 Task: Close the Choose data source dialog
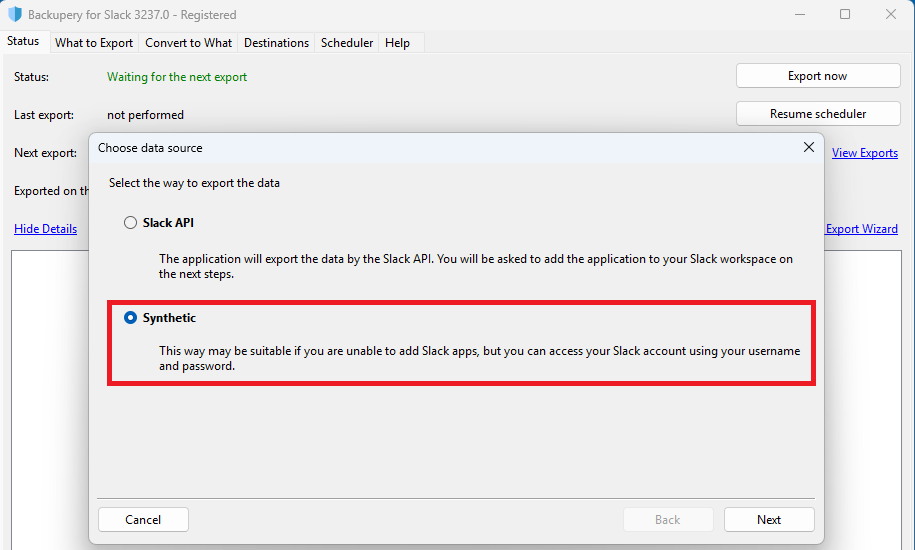(x=808, y=147)
